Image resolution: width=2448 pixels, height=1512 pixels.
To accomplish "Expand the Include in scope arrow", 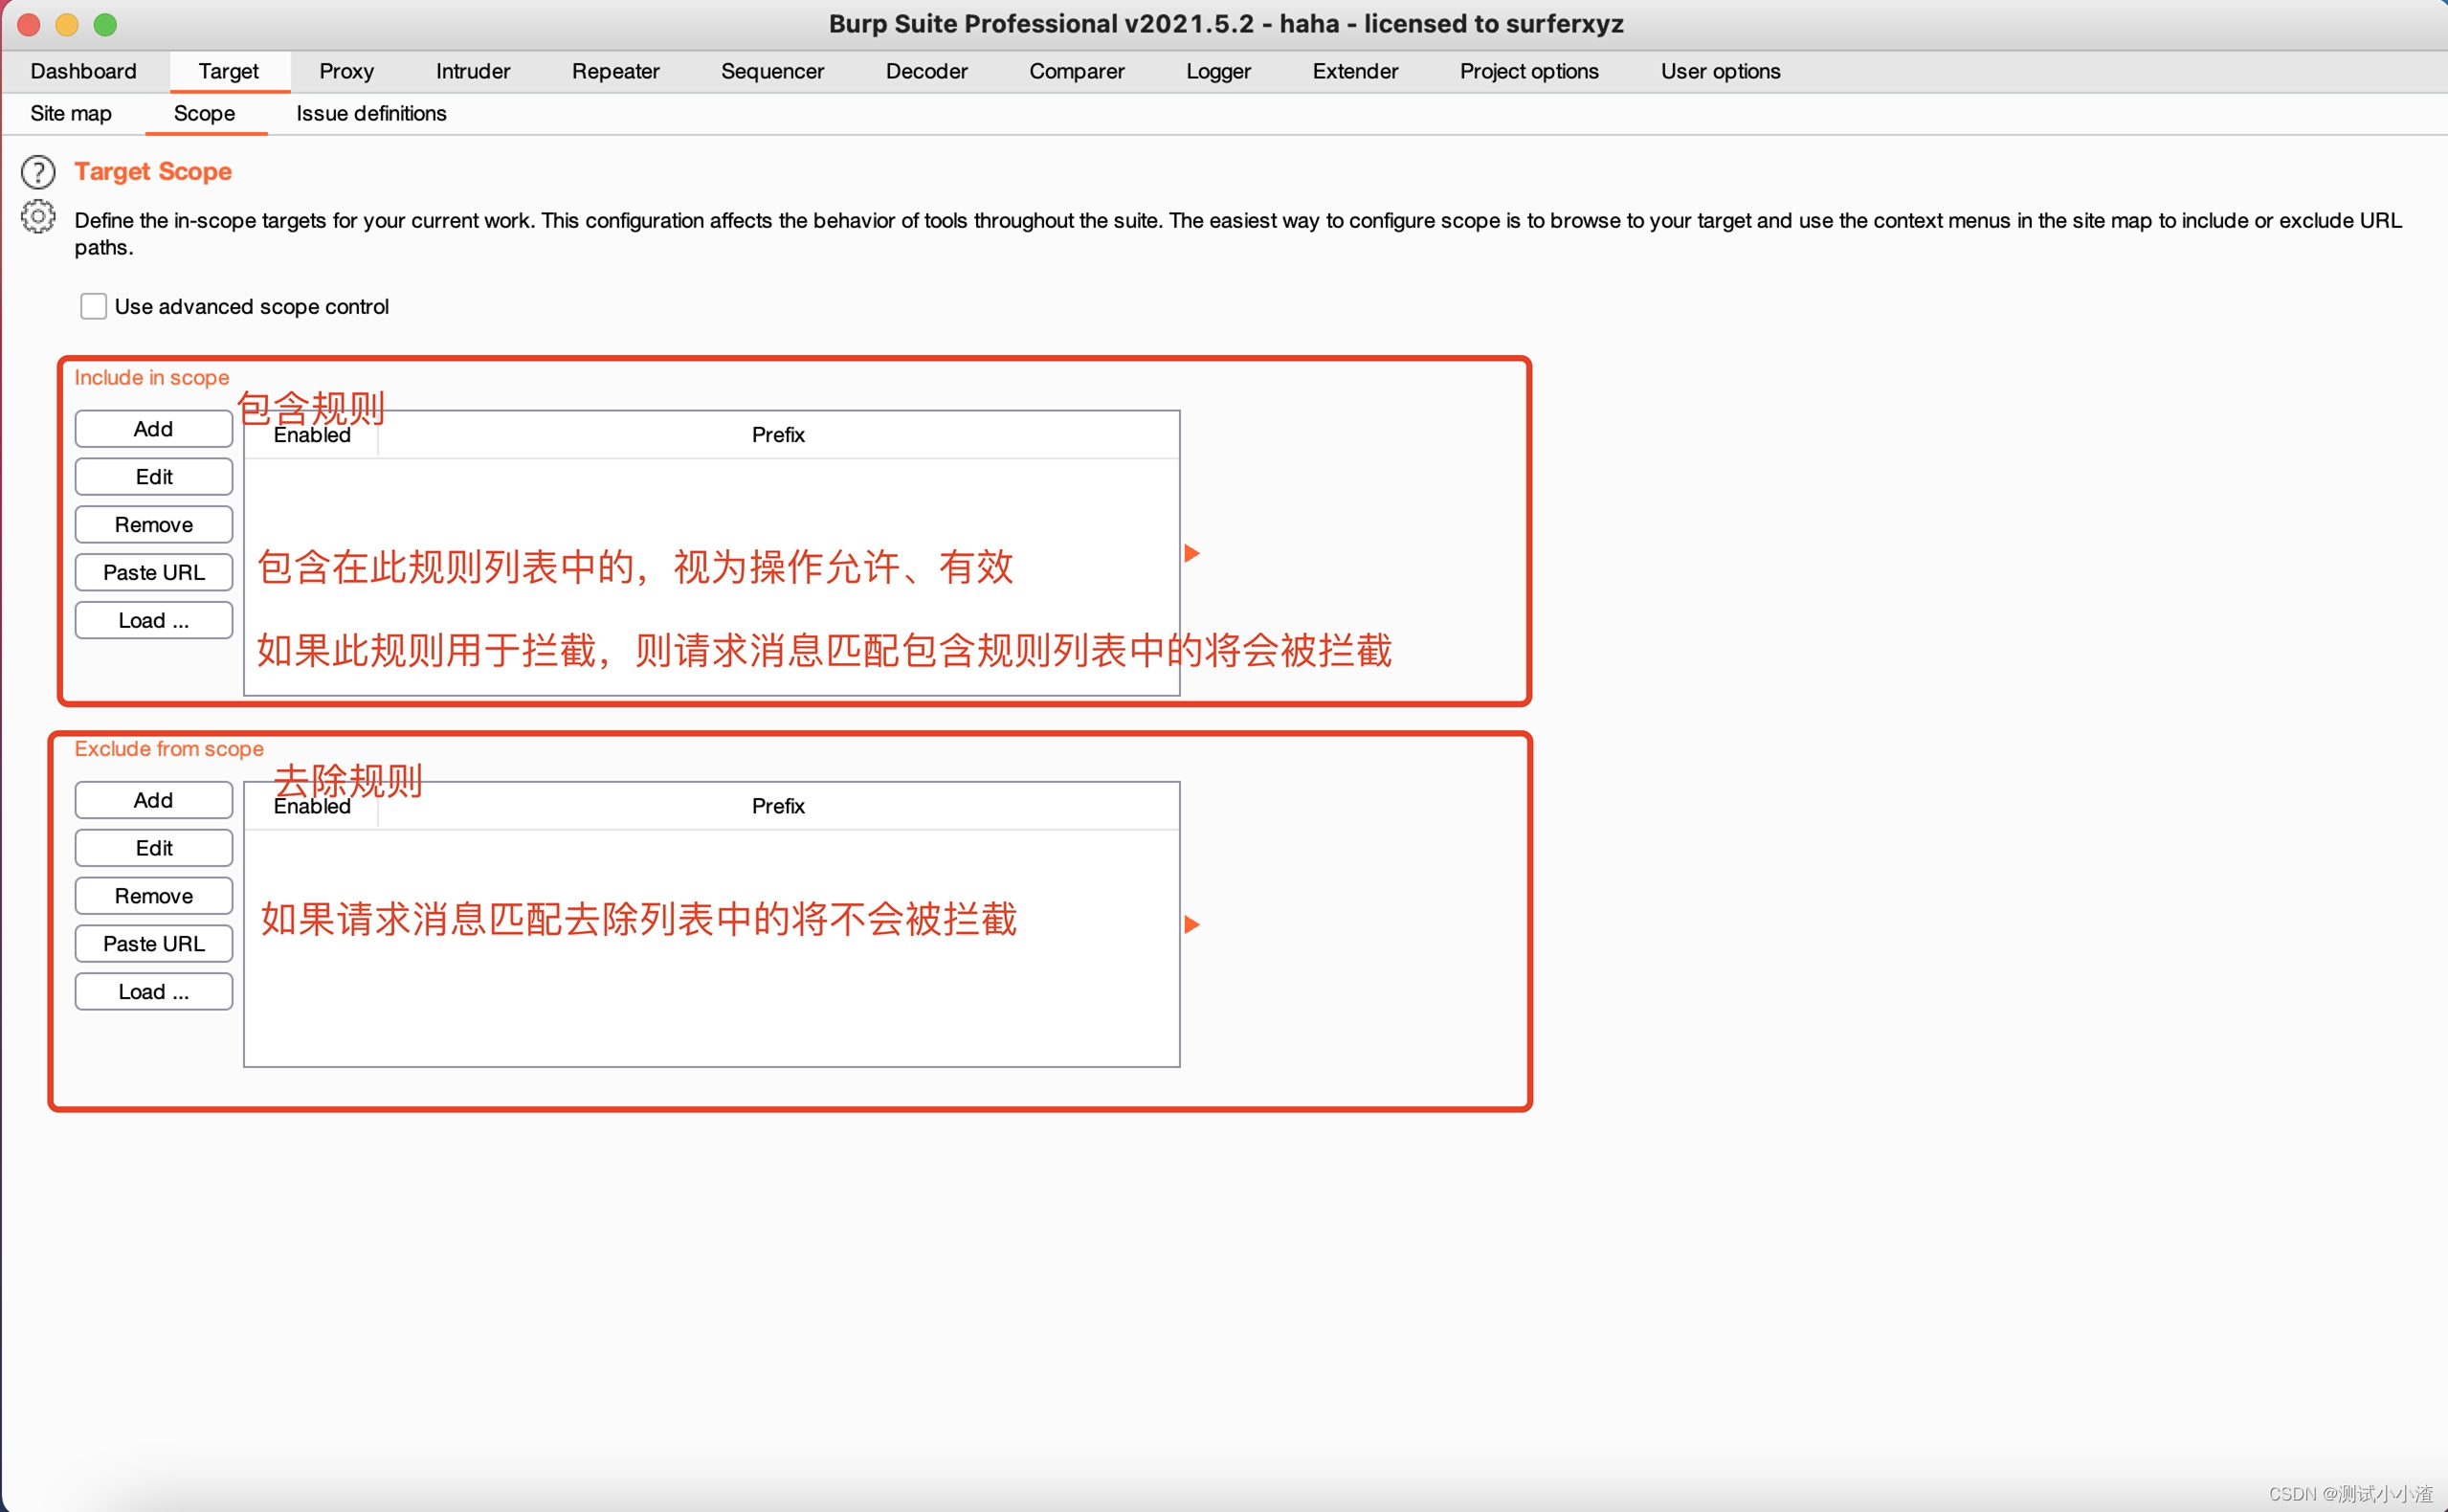I will 1191,552.
